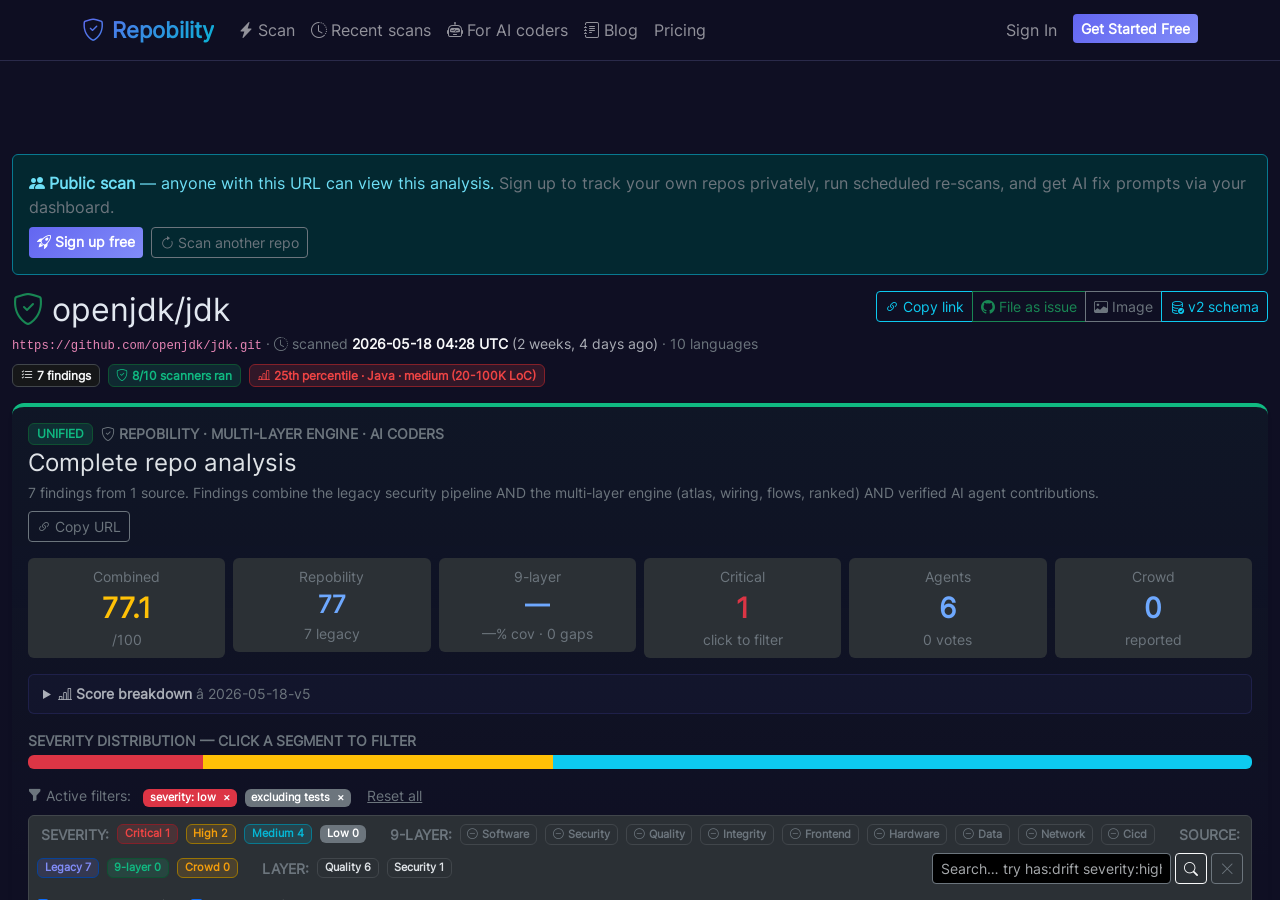This screenshot has height=900, width=1280.
Task: Click the UNIFIED badge
Action: pos(60,434)
